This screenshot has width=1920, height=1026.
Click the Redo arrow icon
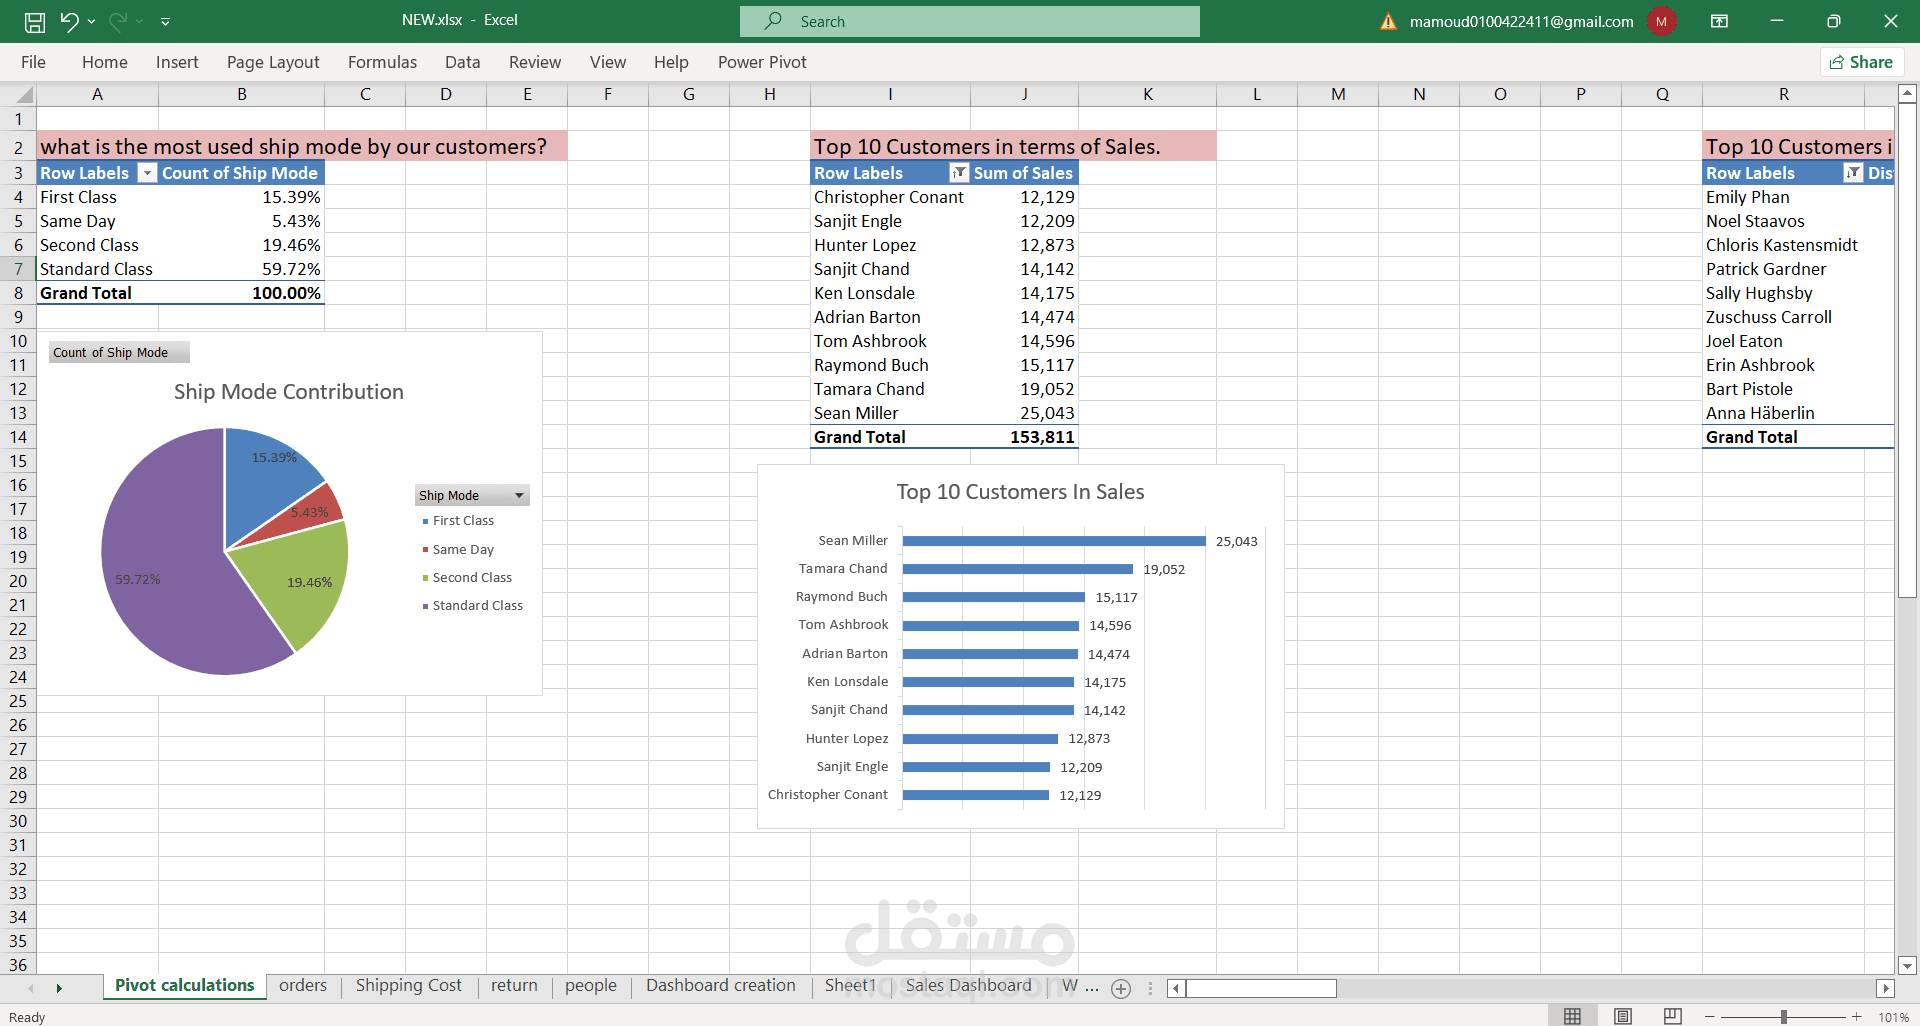[118, 21]
